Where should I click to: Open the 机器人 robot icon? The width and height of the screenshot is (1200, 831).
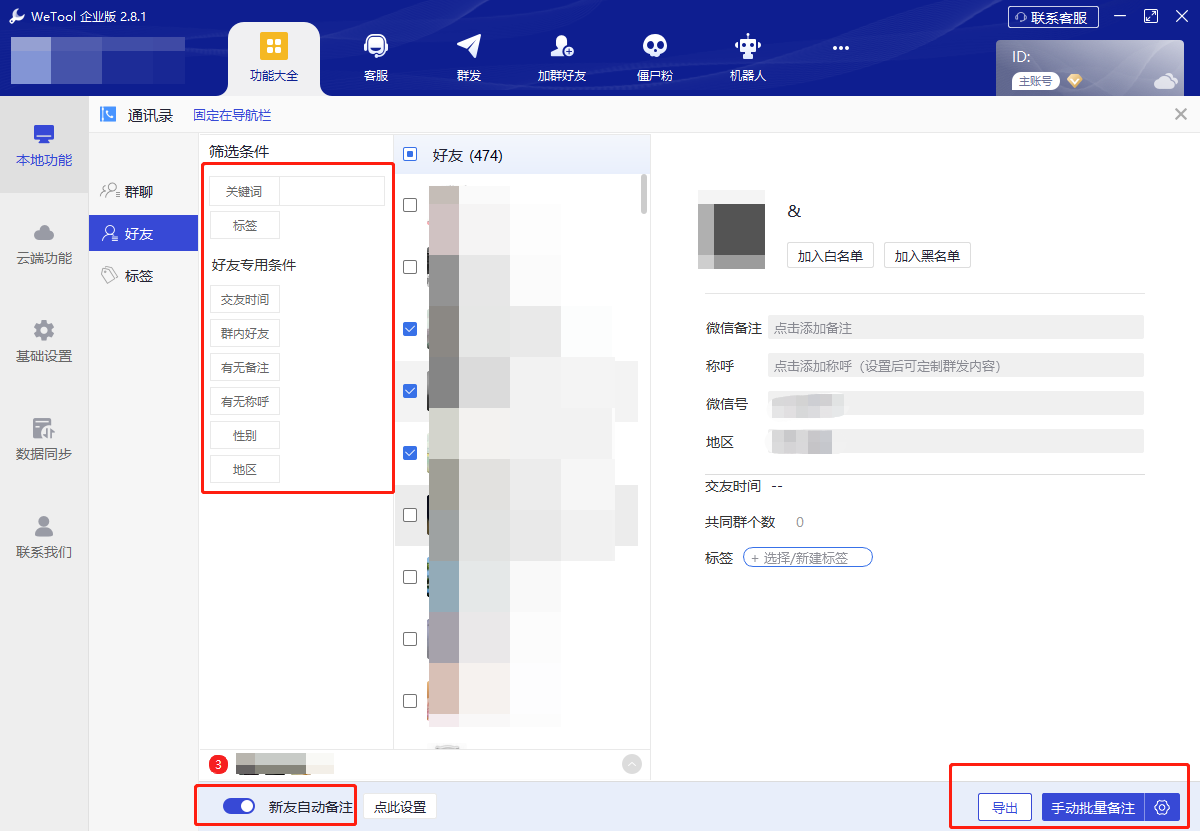(748, 46)
